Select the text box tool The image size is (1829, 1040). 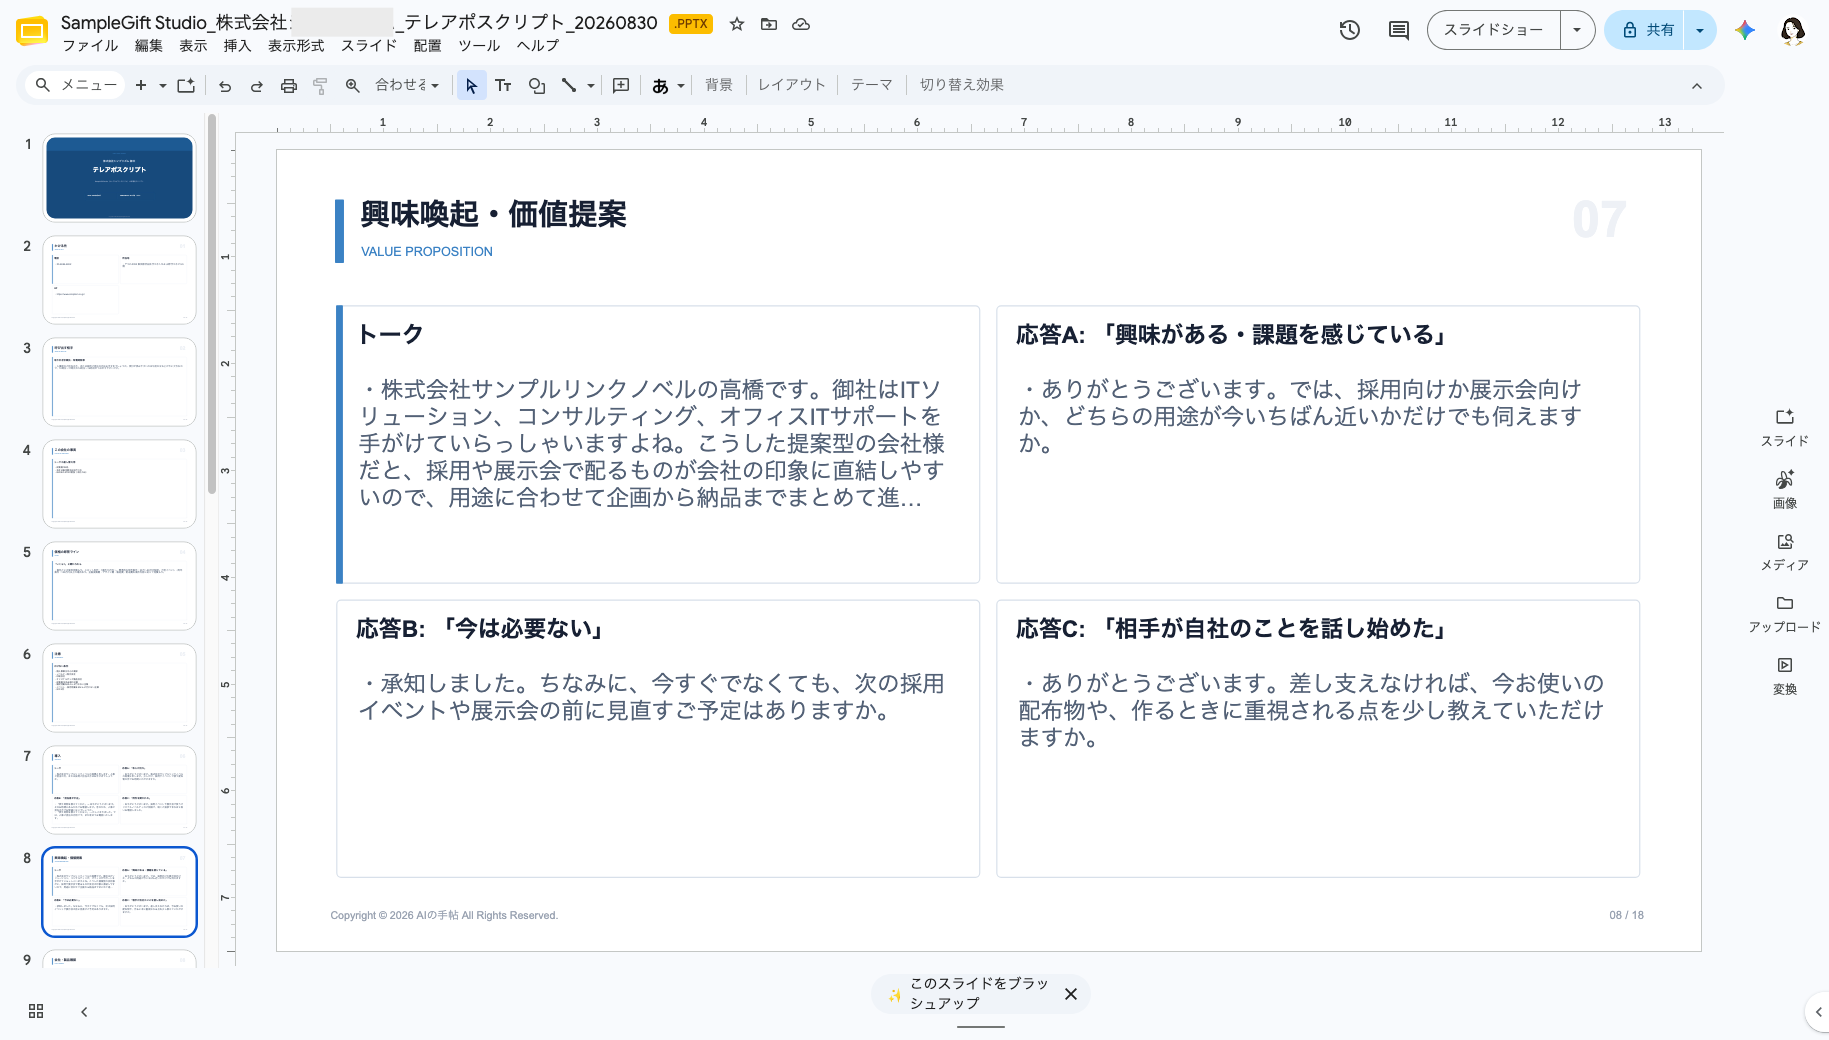(x=503, y=86)
